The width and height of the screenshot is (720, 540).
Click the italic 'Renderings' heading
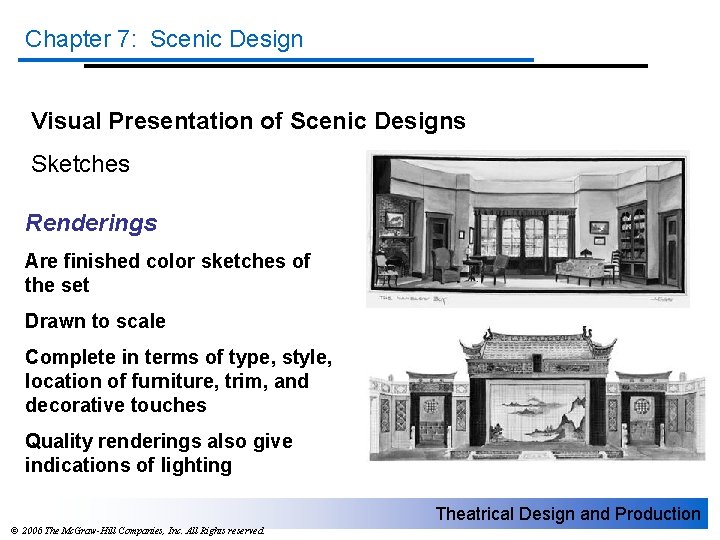91,224
